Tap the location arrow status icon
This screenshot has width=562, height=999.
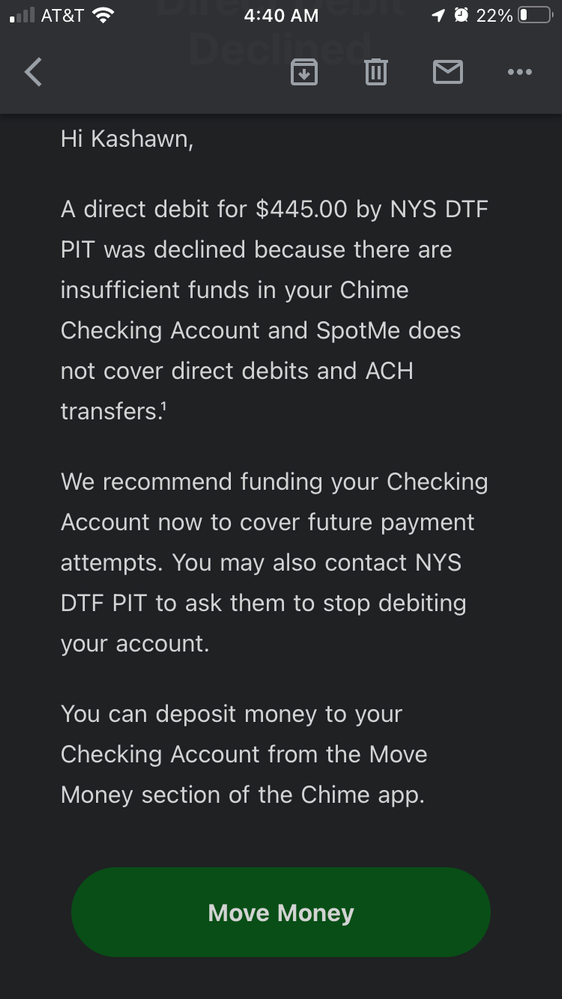pos(438,15)
